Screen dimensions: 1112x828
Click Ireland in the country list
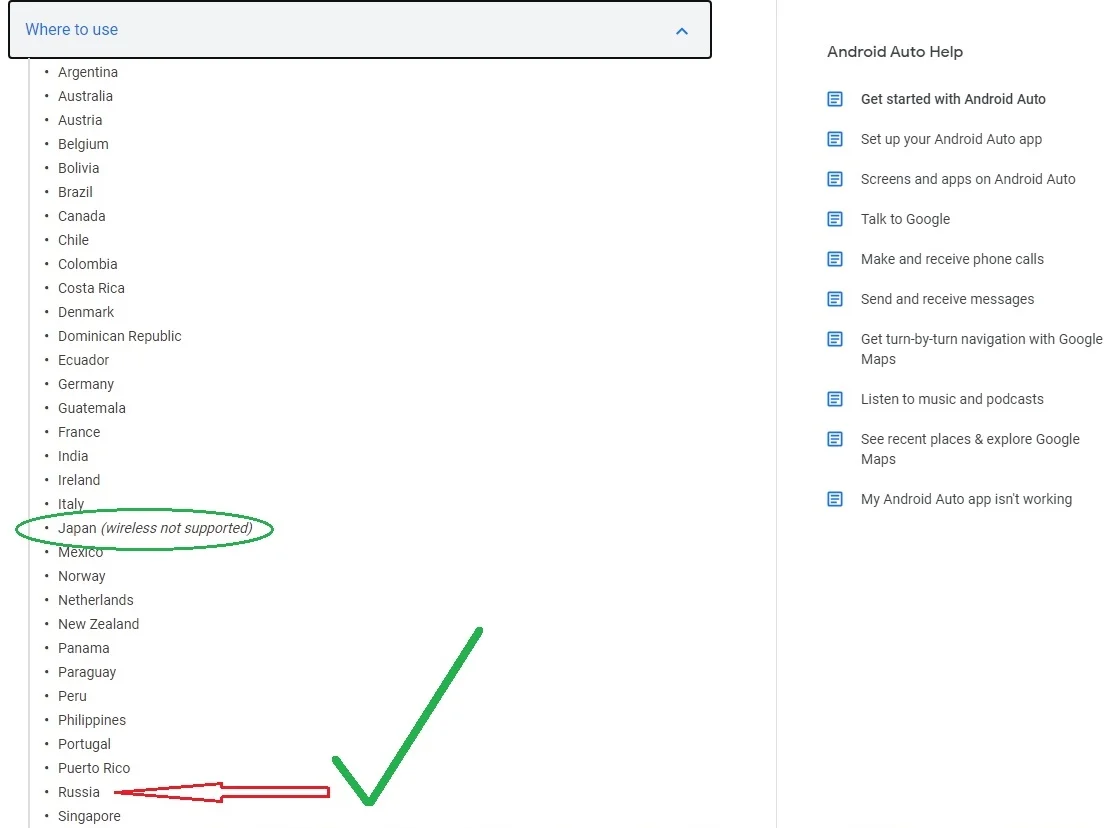coord(79,481)
